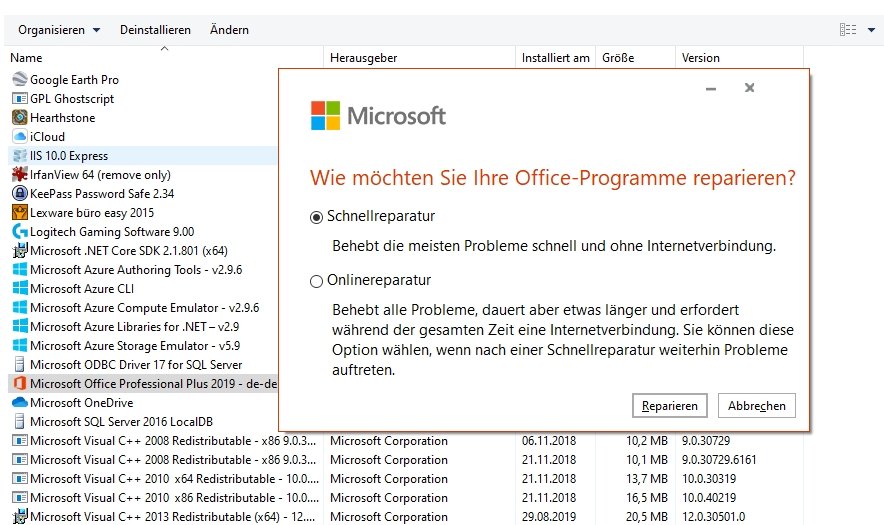
Task: Click the Lexware büro easy icon
Action: 20,213
